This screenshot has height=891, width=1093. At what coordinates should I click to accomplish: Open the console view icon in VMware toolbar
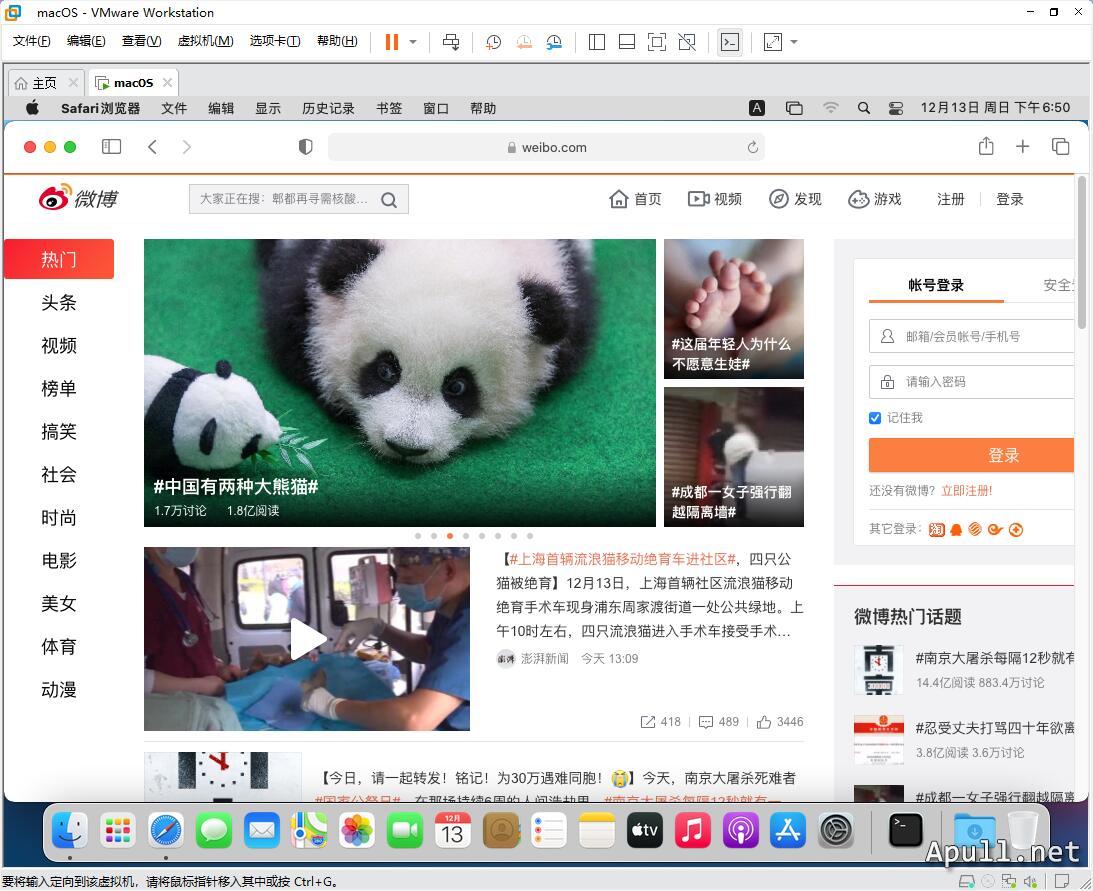pos(730,42)
